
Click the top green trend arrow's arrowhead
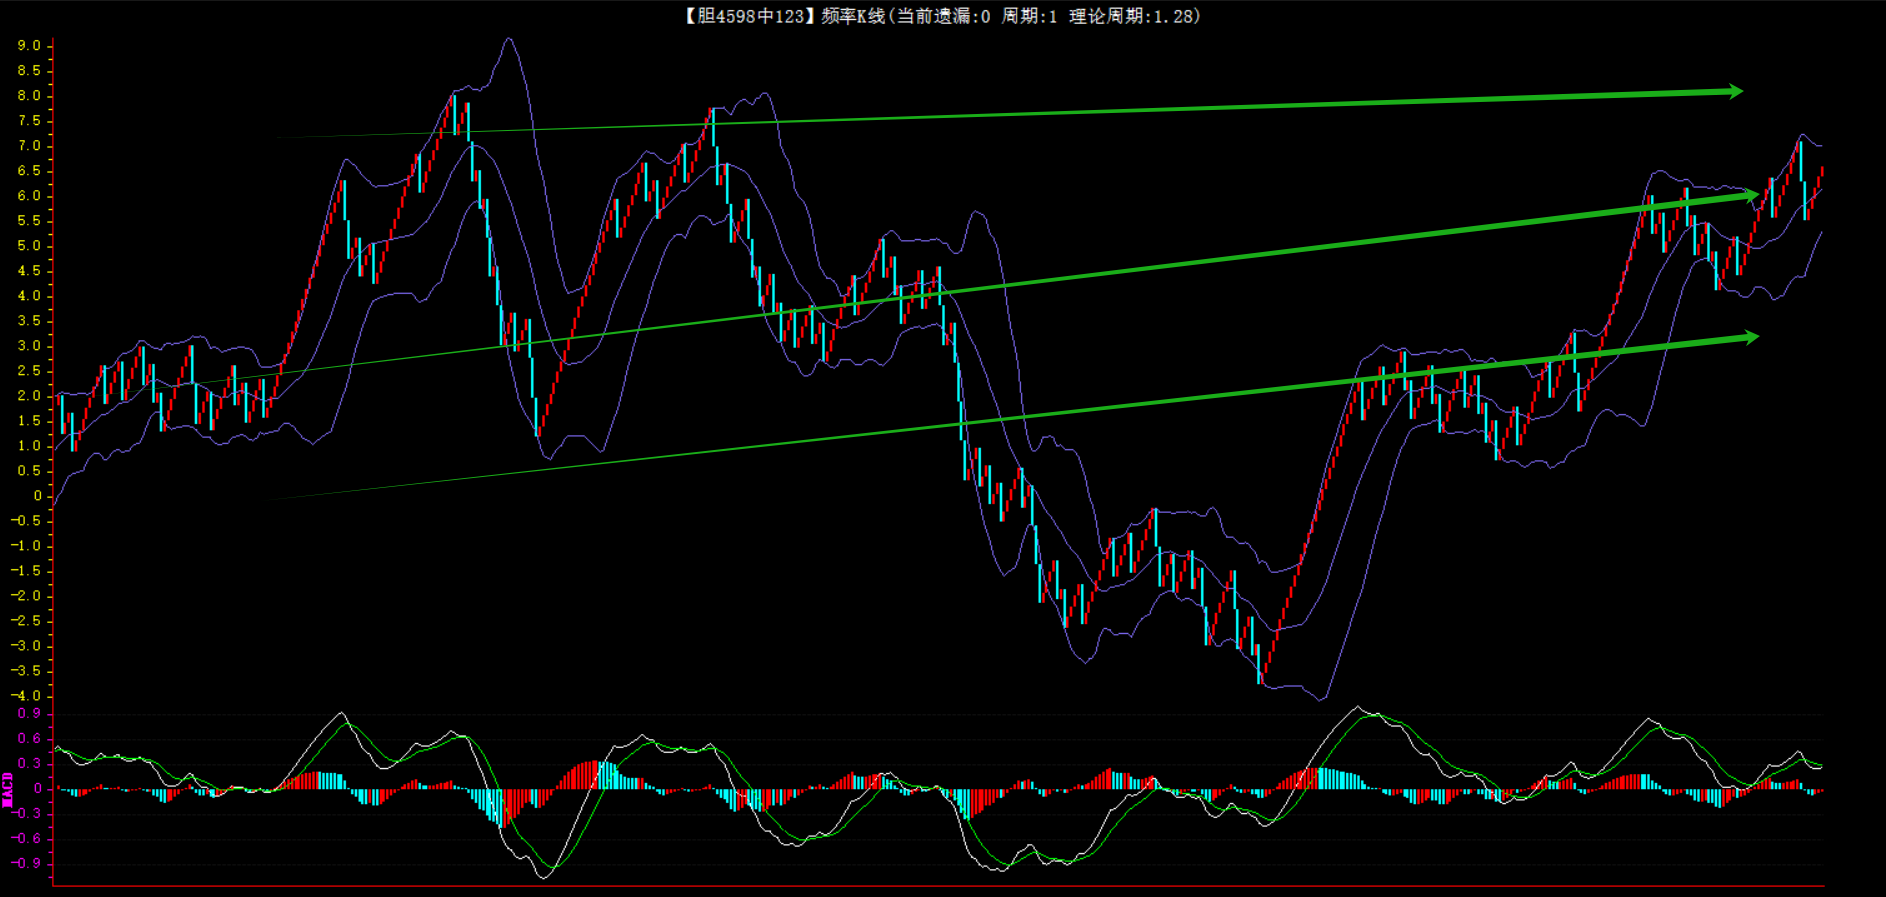point(1735,92)
